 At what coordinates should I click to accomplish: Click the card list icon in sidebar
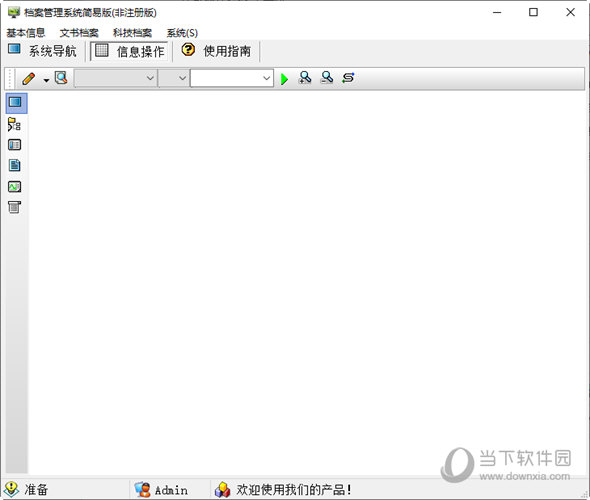tap(14, 145)
